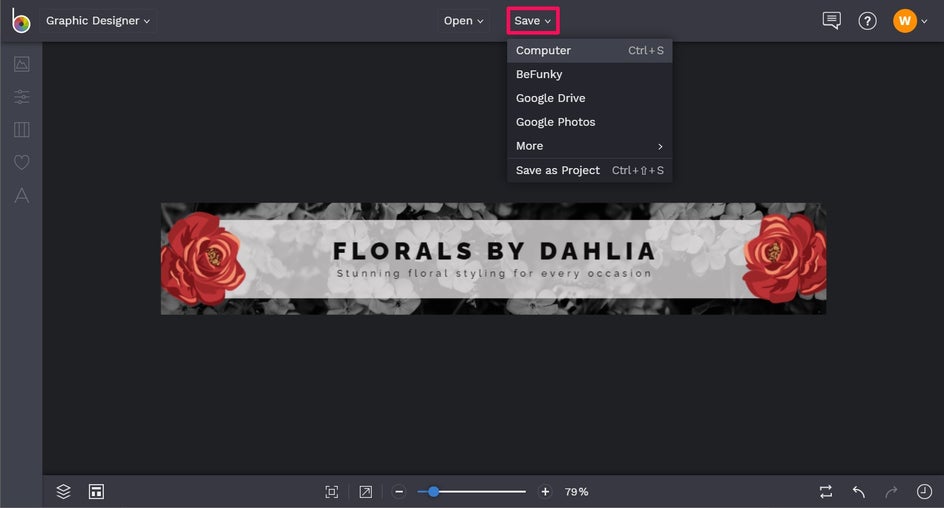This screenshot has width=944, height=508.
Task: Open the history clock icon
Action: pyautogui.click(x=924, y=492)
